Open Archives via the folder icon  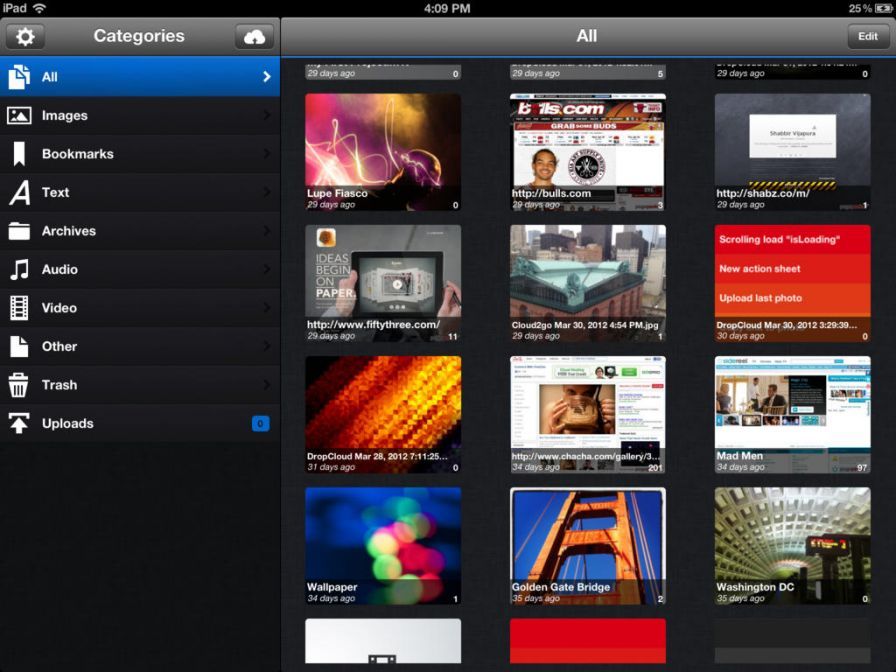point(18,231)
